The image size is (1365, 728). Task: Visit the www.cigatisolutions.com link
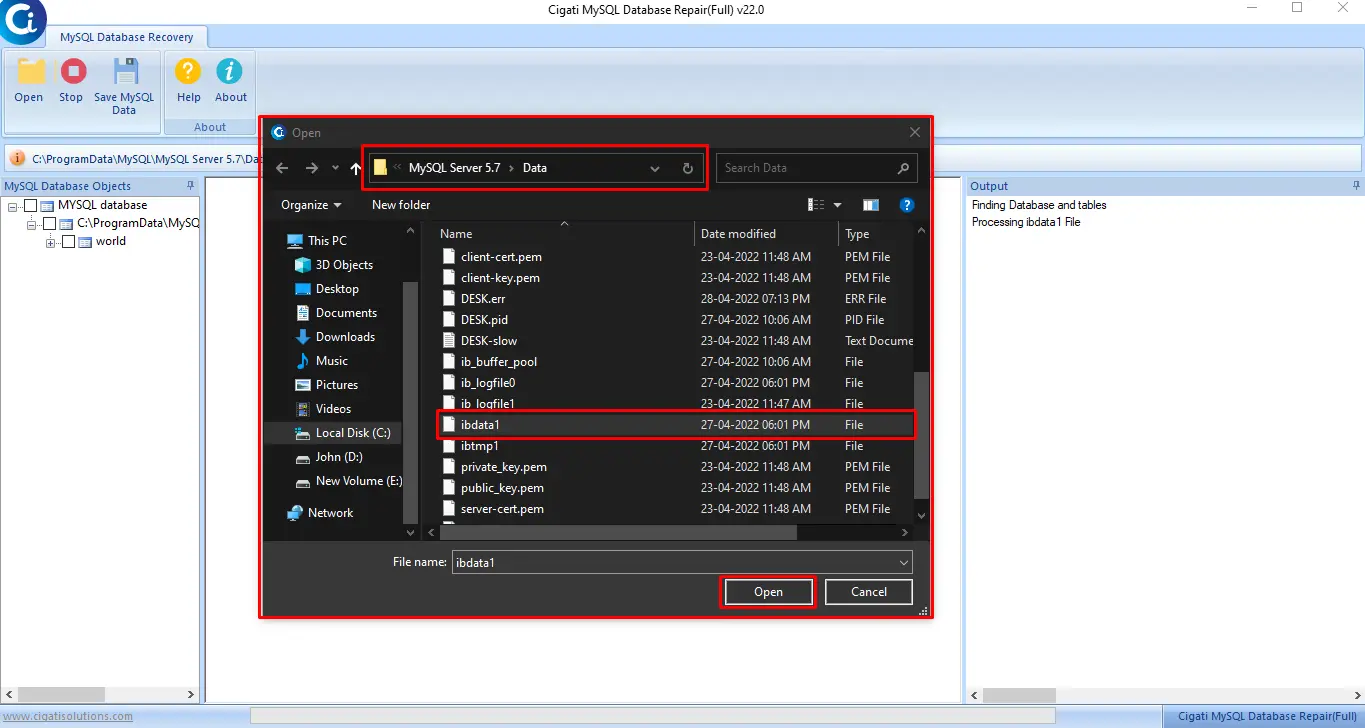pos(66,716)
